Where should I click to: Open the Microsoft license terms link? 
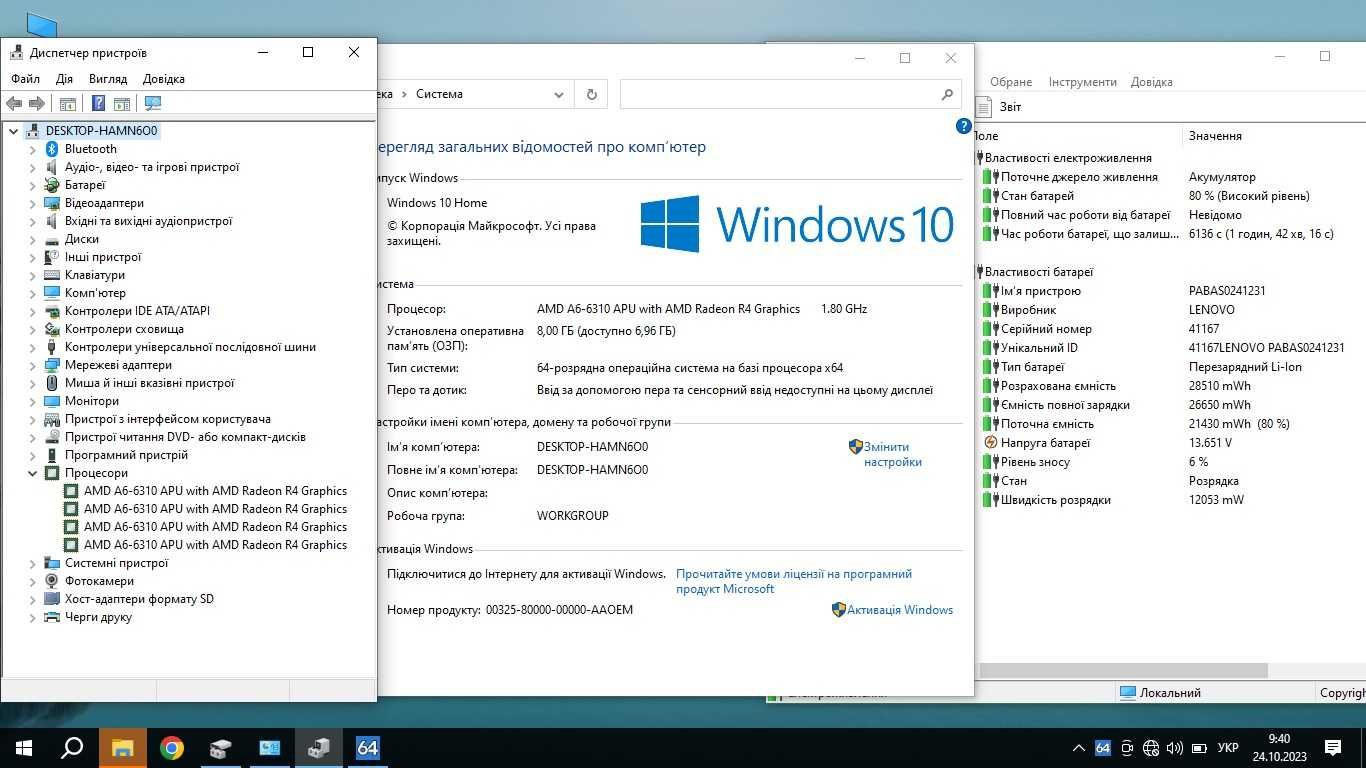coord(794,581)
